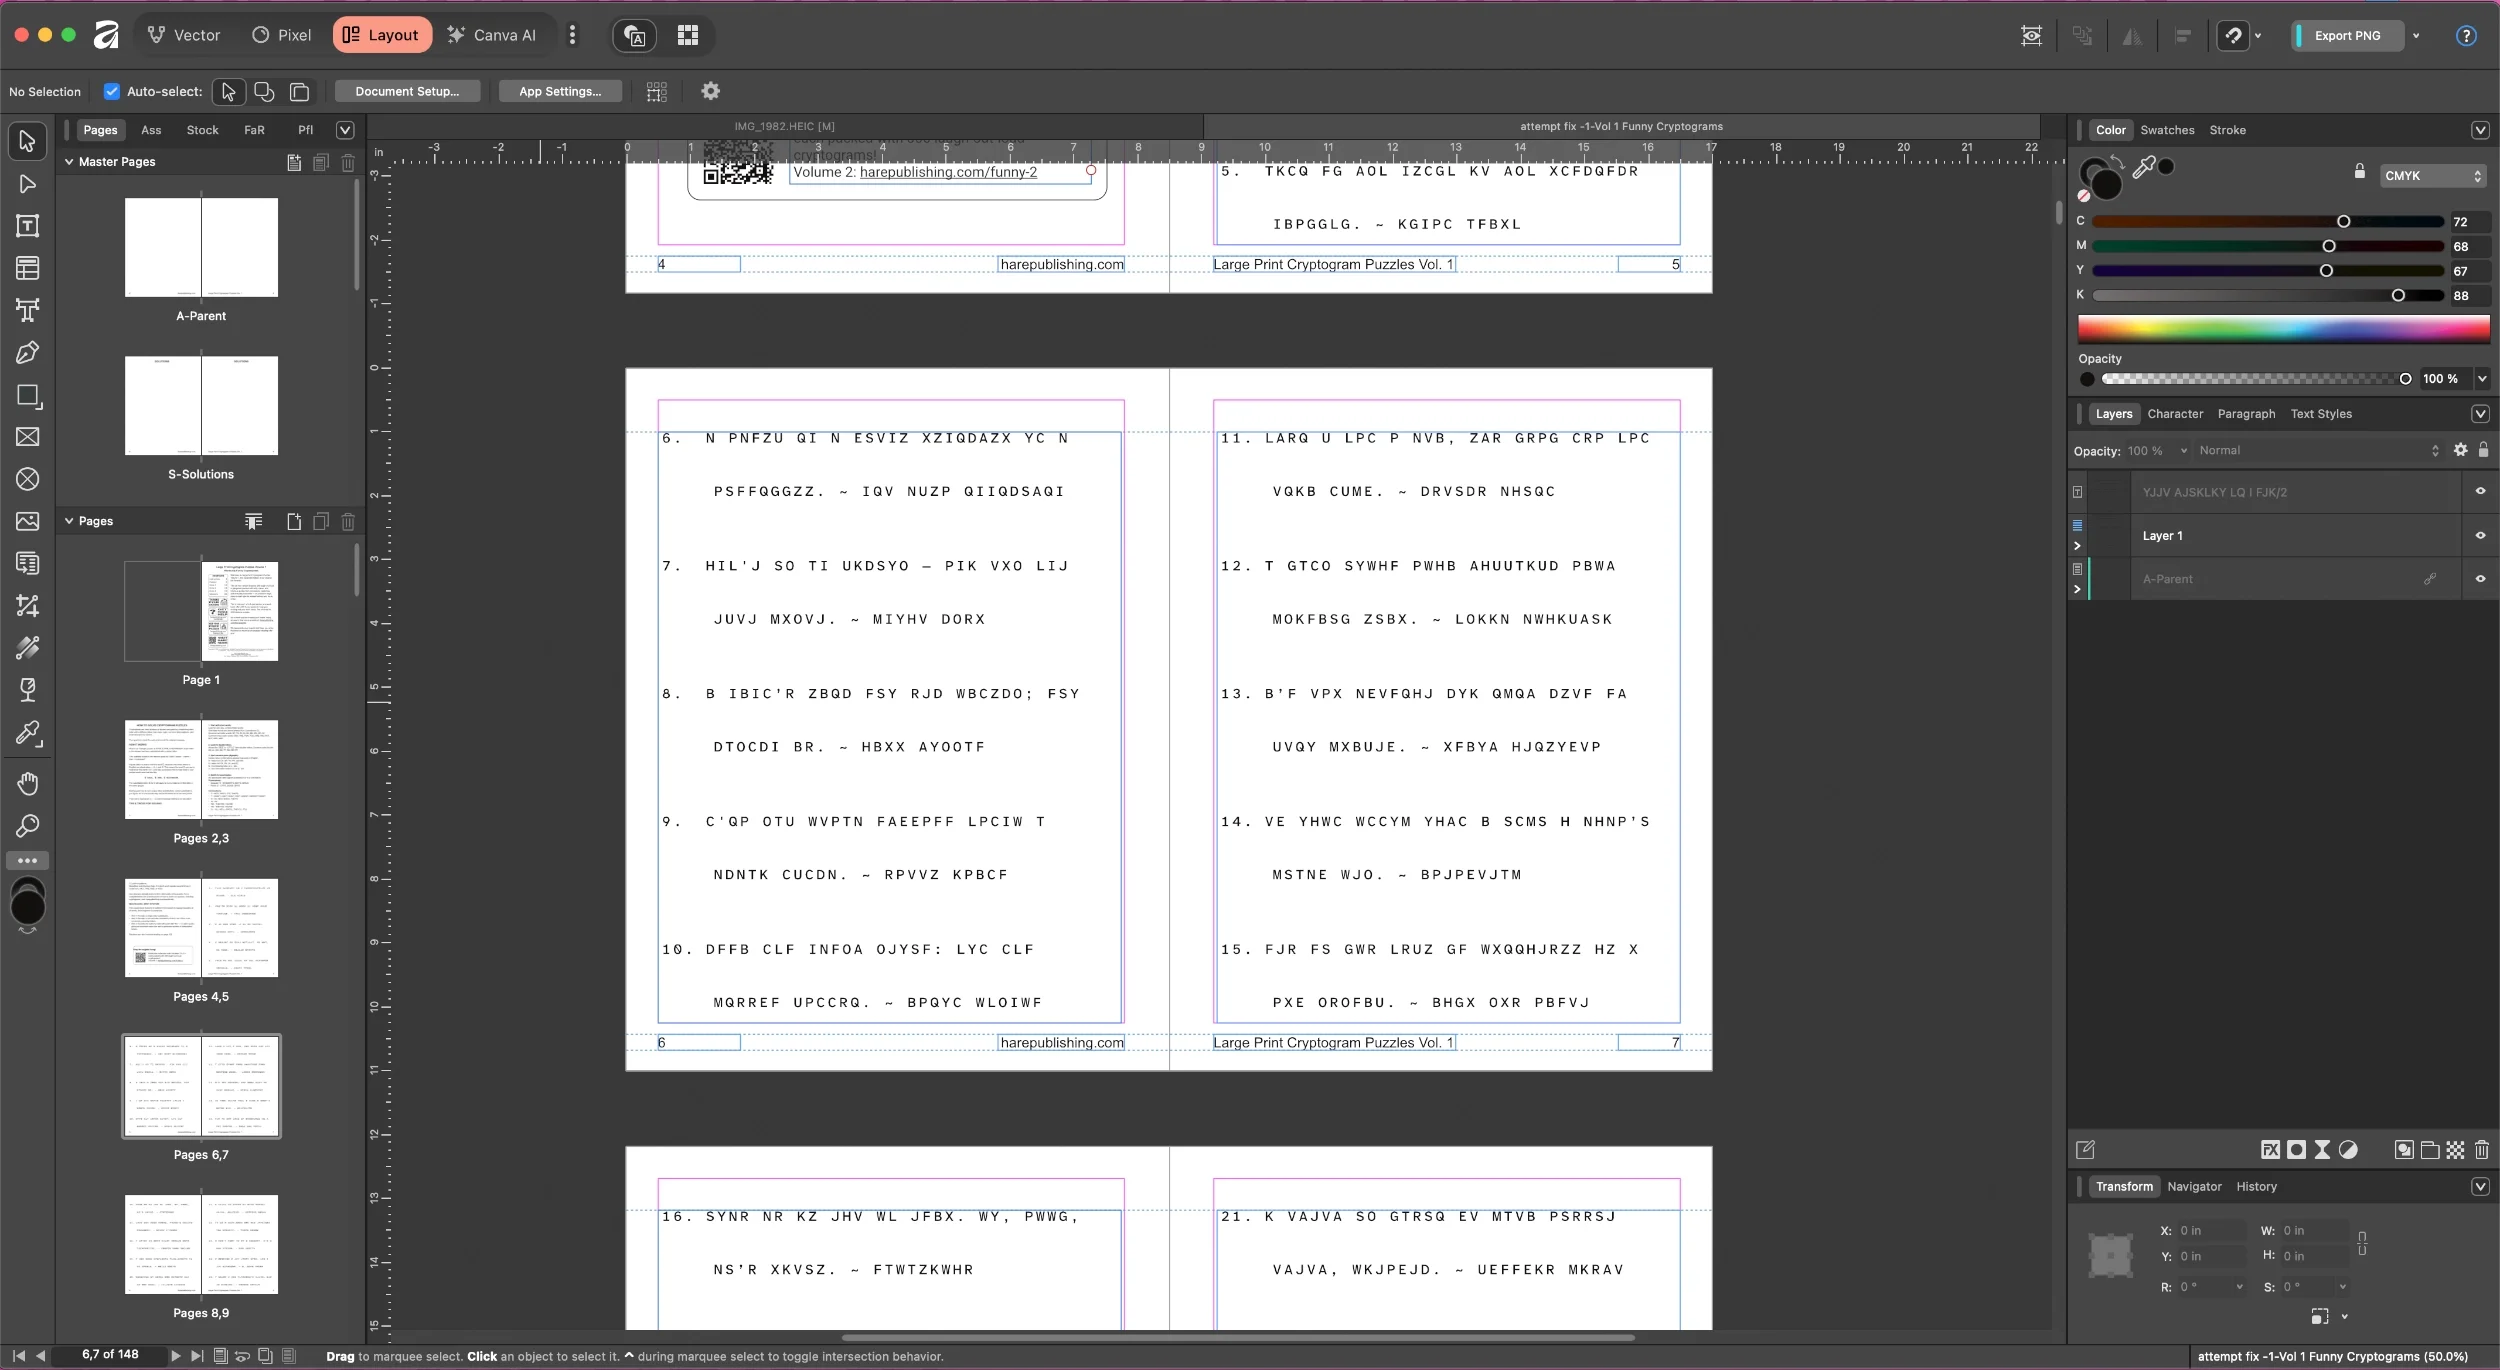2500x1370 pixels.
Task: Toggle the Auto-select checkbox
Action: (x=112, y=91)
